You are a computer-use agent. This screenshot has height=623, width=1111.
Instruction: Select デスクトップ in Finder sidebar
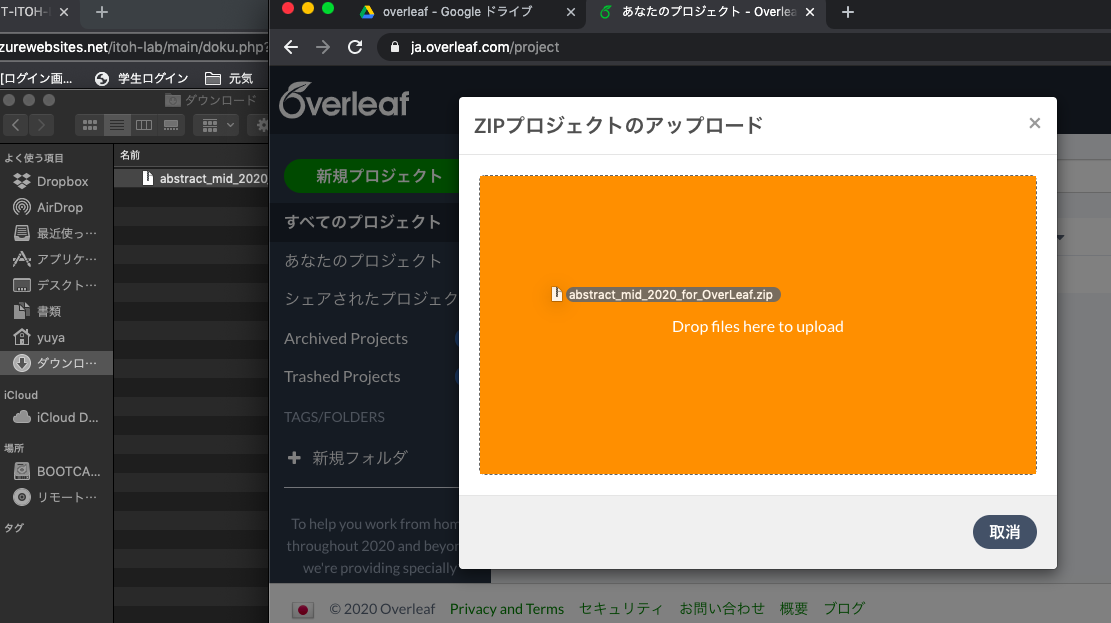57,285
